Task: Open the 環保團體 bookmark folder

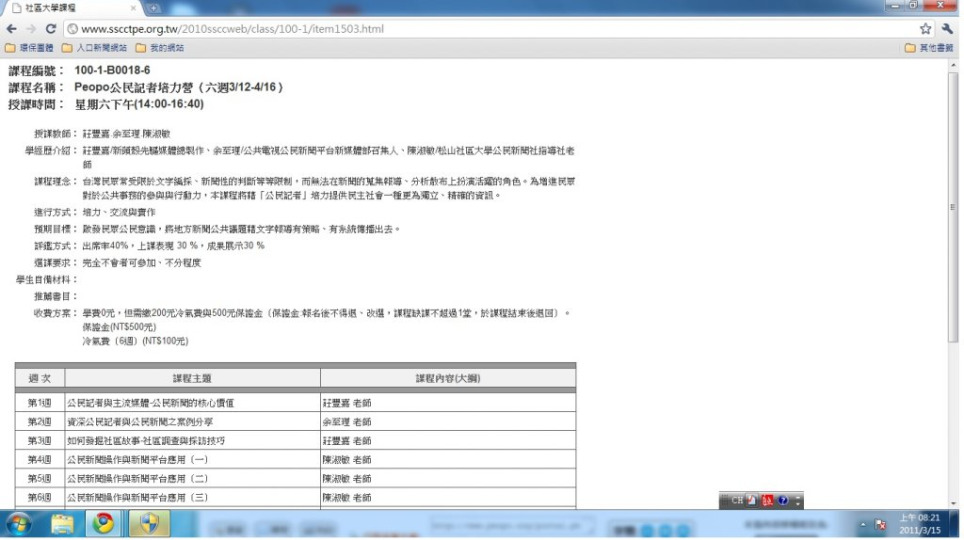Action: coord(30,47)
